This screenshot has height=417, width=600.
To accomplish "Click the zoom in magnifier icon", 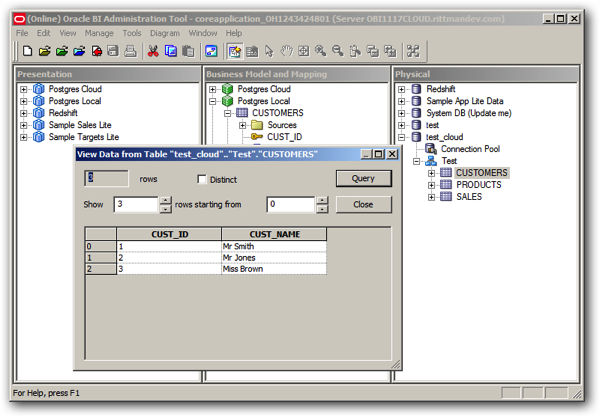I will tap(321, 51).
